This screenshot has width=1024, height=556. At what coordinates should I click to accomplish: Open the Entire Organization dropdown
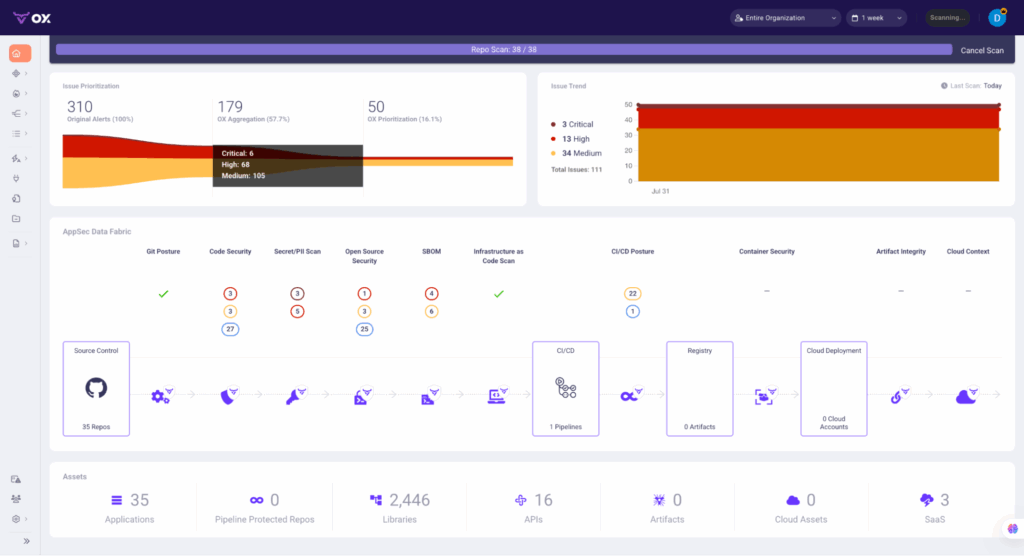pos(784,17)
